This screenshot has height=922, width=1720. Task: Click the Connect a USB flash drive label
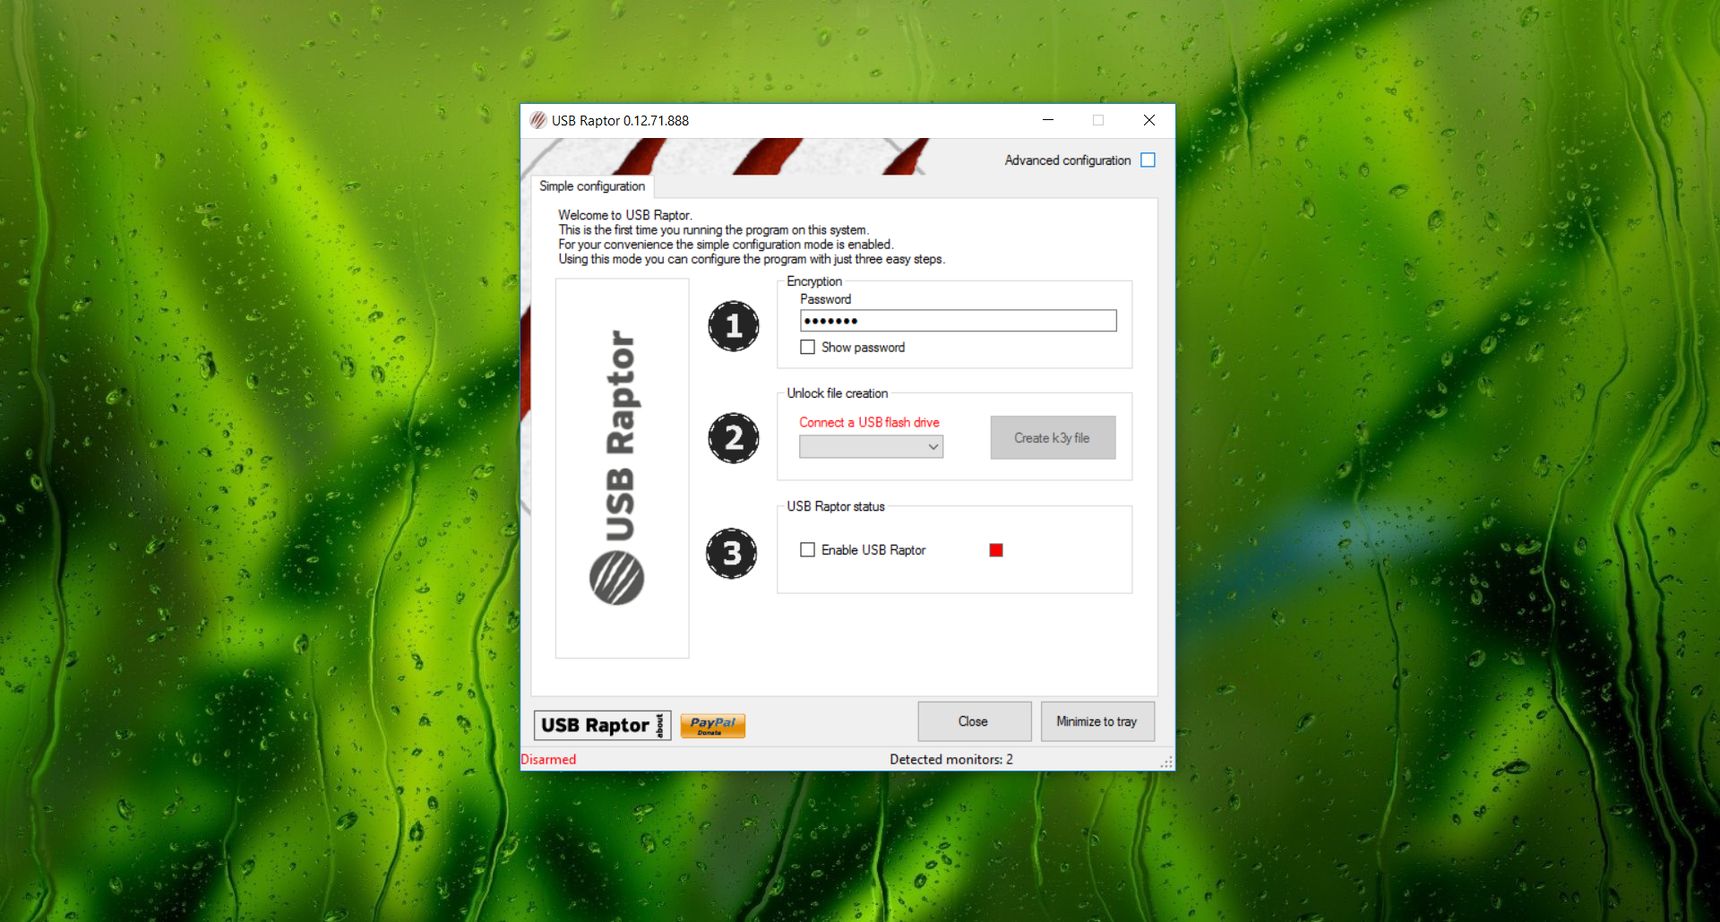869,422
